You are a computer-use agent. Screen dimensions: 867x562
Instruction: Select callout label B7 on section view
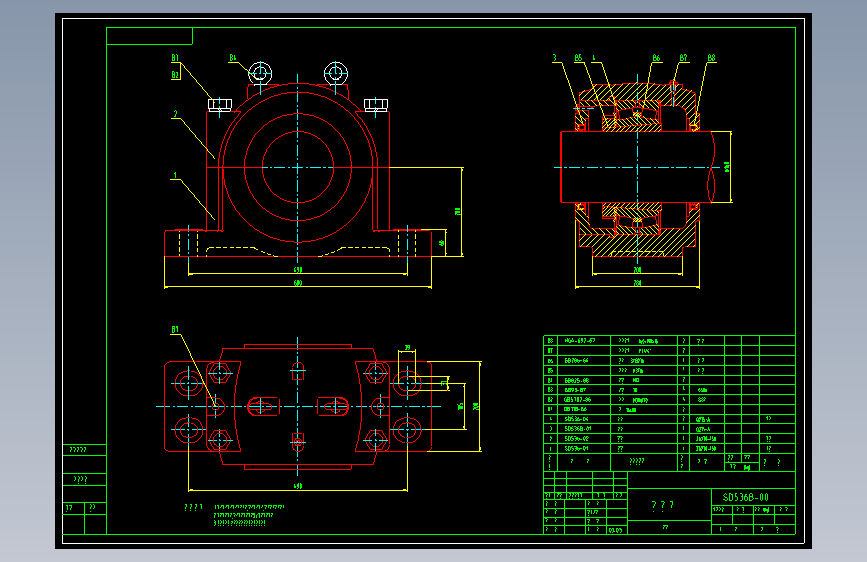coord(683,58)
